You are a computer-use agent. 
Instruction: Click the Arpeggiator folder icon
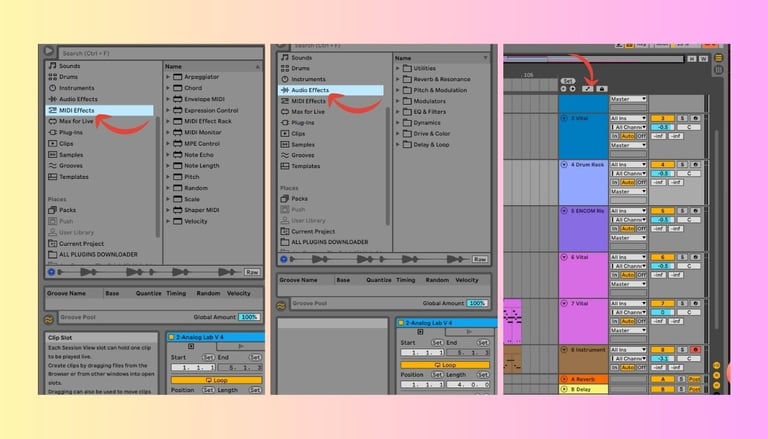tap(177, 77)
